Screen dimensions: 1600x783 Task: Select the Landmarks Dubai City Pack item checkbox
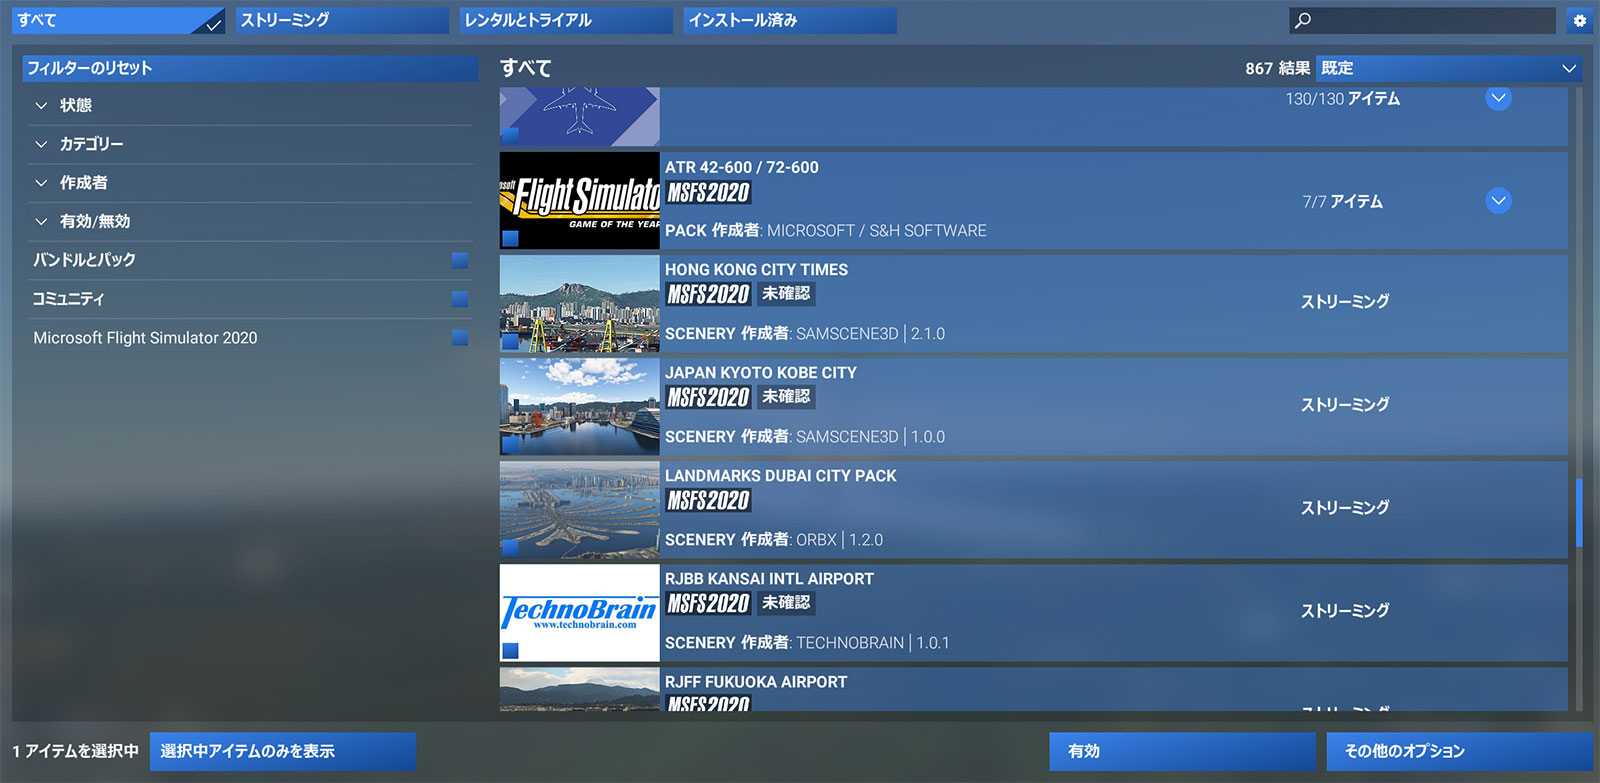[x=510, y=547]
